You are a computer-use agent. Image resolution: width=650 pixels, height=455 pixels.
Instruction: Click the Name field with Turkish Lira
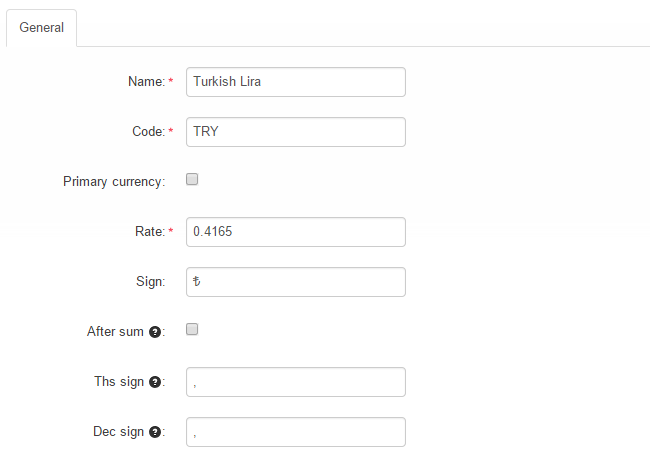pyautogui.click(x=295, y=82)
